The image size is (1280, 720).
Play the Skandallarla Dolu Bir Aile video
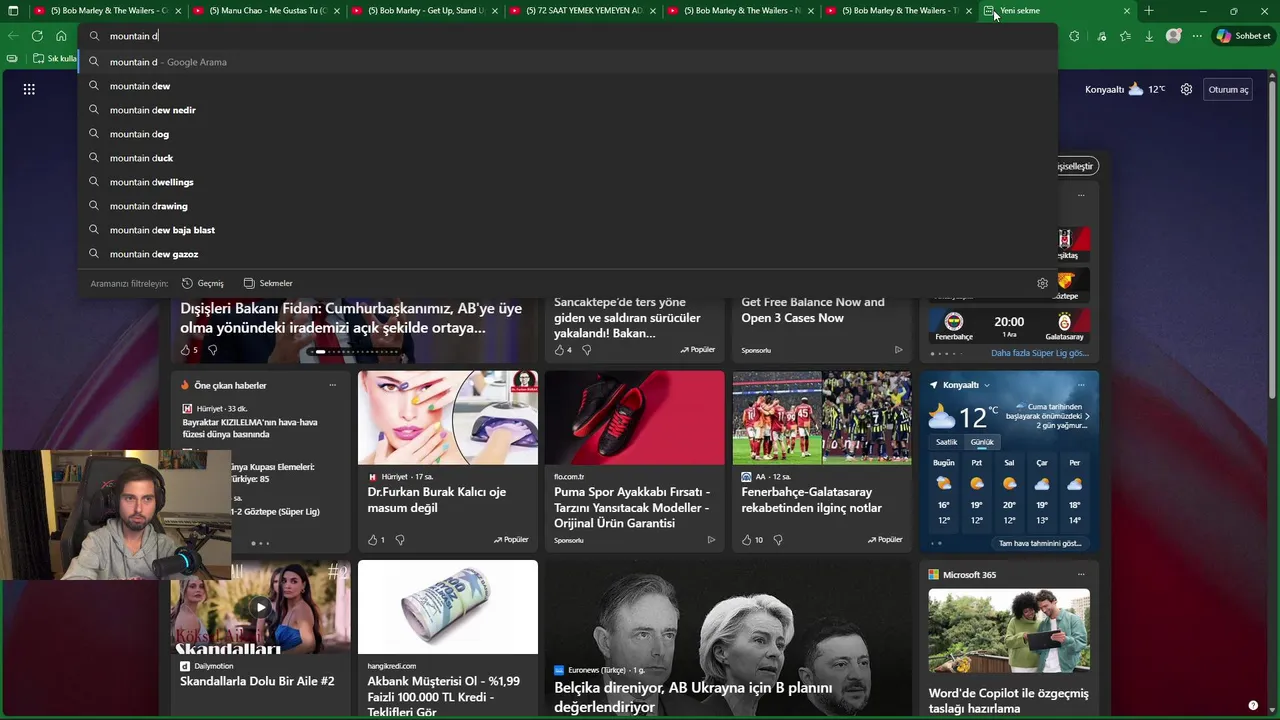point(260,607)
